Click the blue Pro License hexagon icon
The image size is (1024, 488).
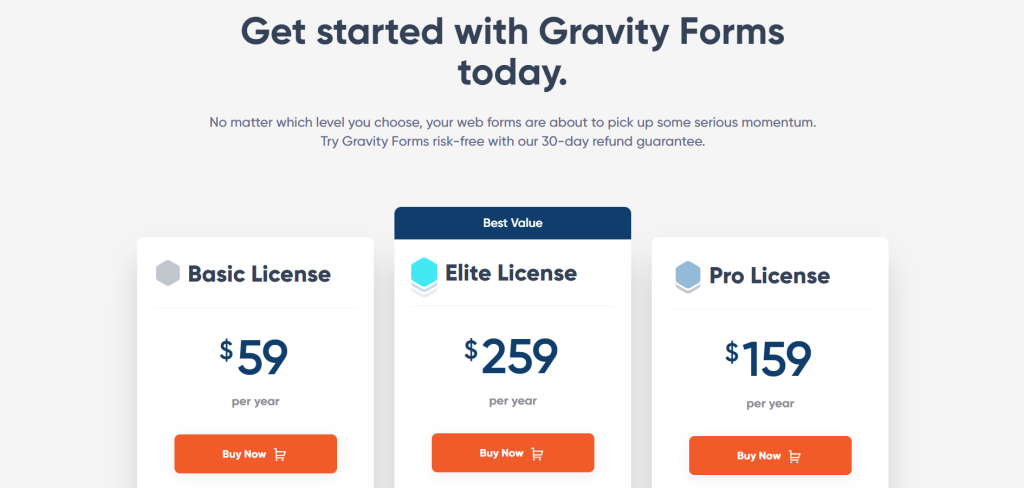point(688,275)
